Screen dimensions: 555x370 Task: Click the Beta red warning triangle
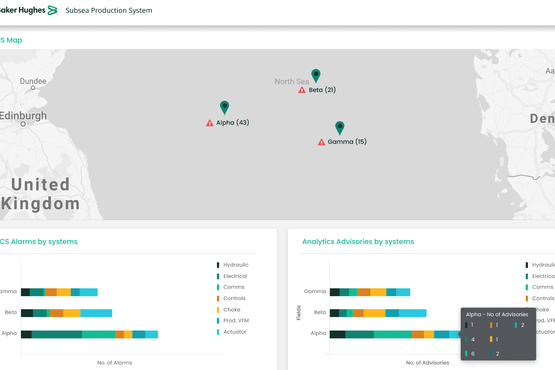coord(302,90)
